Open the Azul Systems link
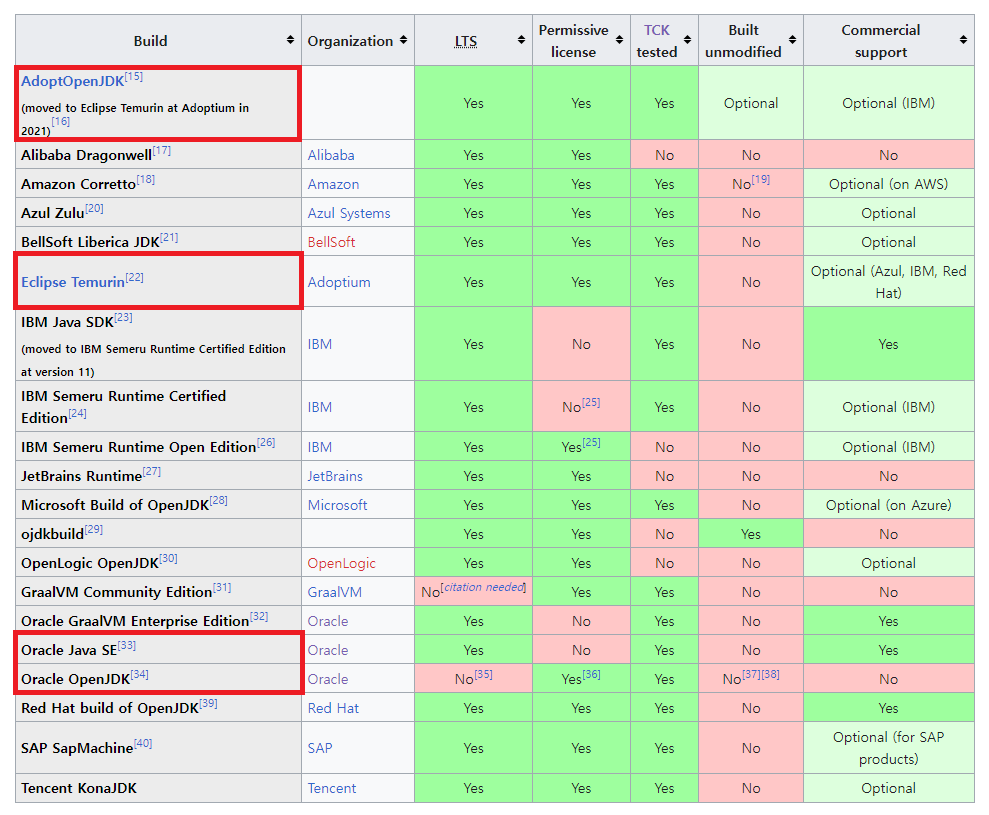 (x=349, y=213)
